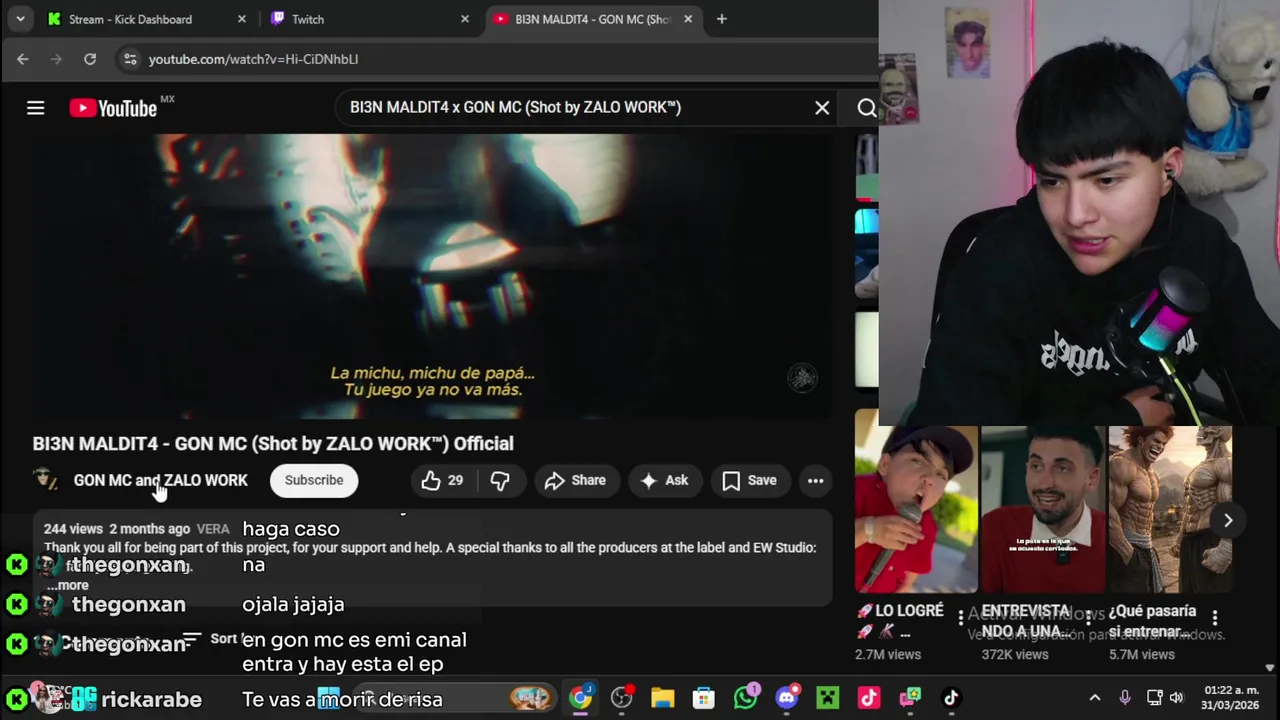Click the microphone tray icon
1280x720 pixels.
[x=1125, y=698]
